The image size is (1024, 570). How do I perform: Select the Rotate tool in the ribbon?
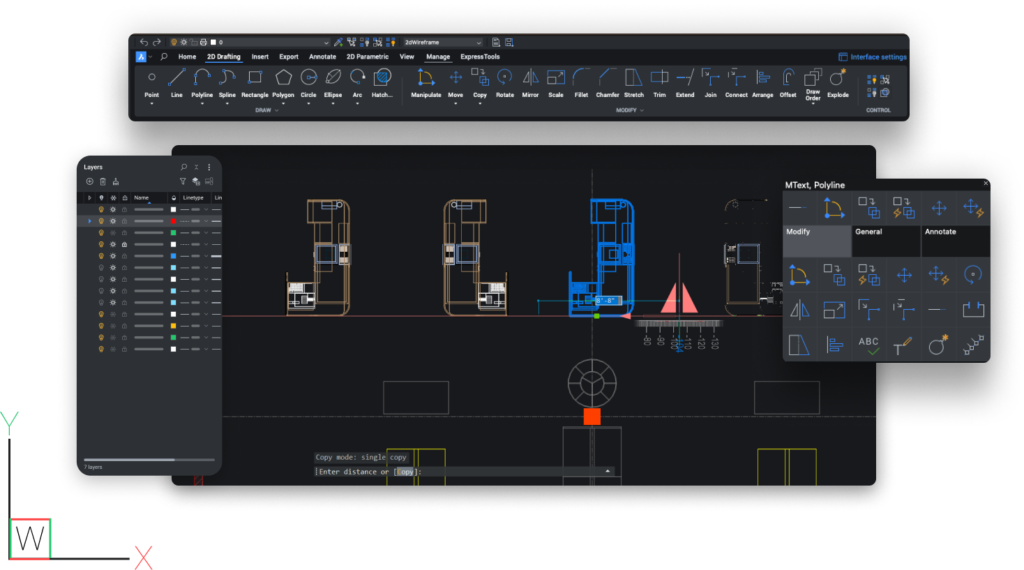(505, 78)
